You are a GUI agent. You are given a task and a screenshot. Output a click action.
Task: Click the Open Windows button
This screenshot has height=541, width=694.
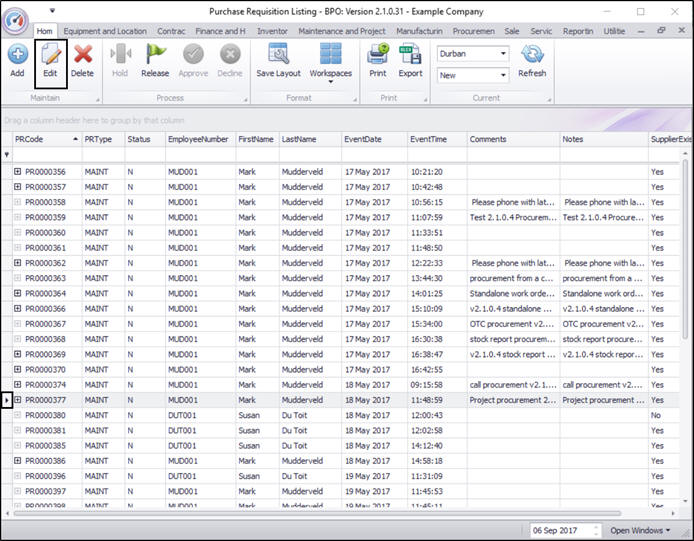tap(639, 530)
